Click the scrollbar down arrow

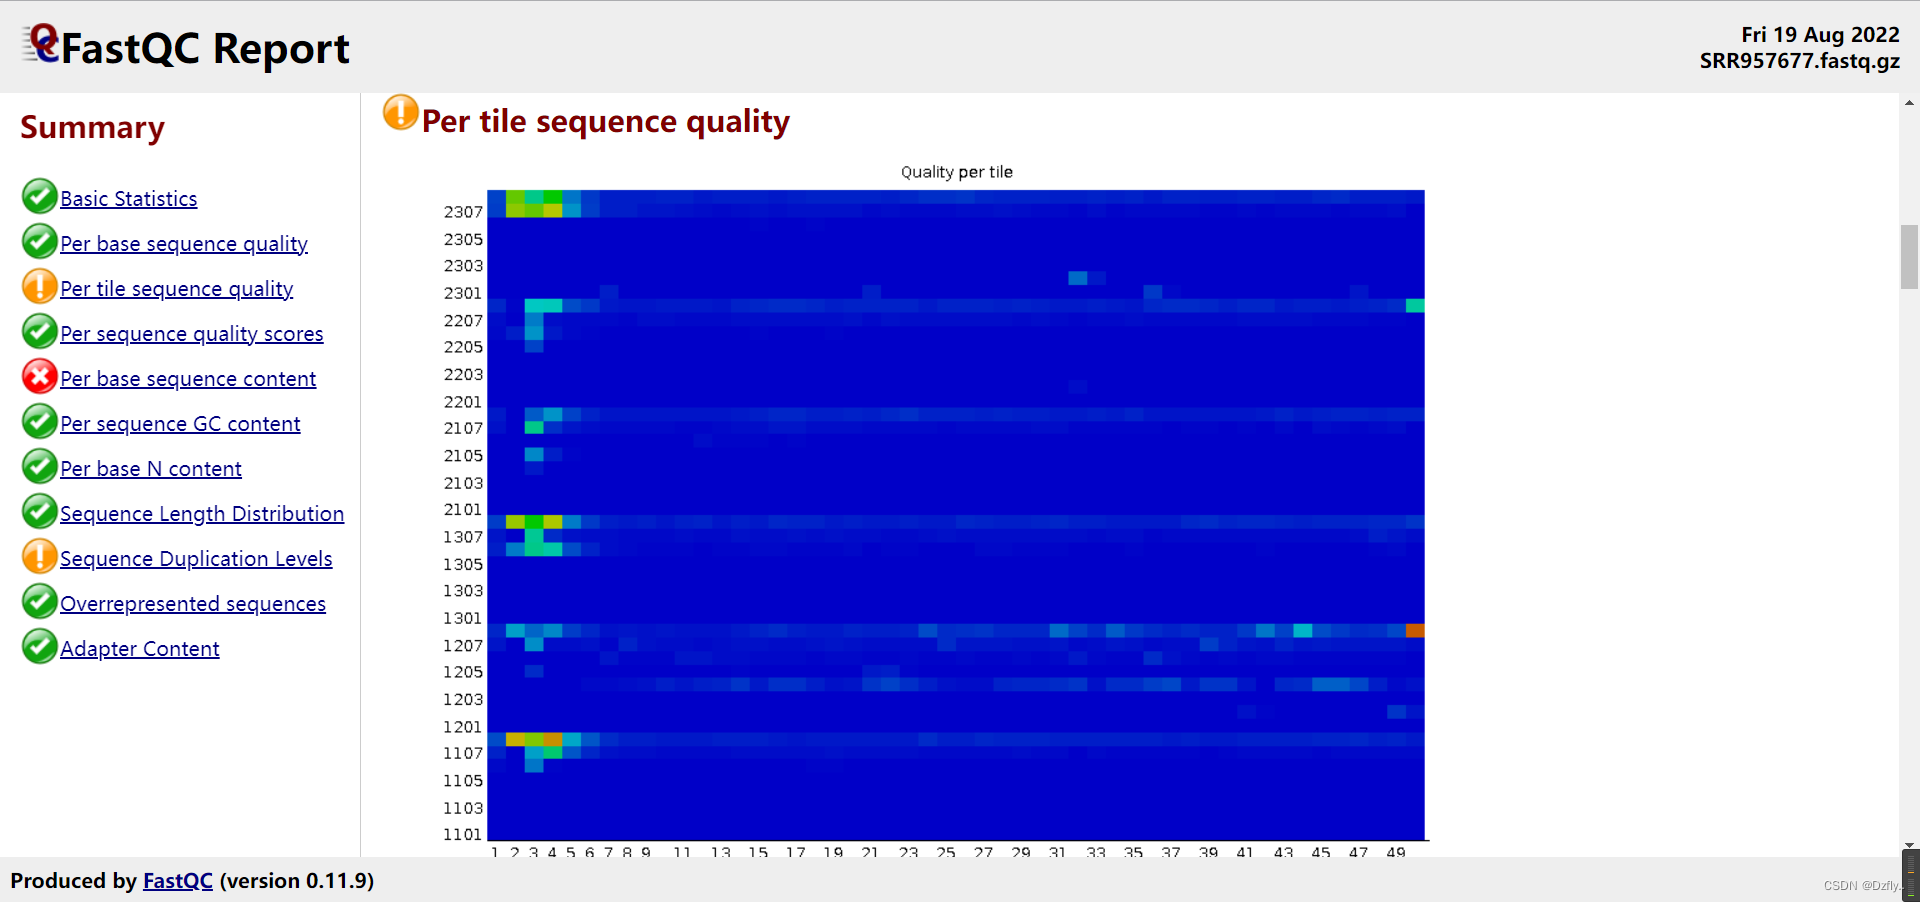coord(1909,846)
